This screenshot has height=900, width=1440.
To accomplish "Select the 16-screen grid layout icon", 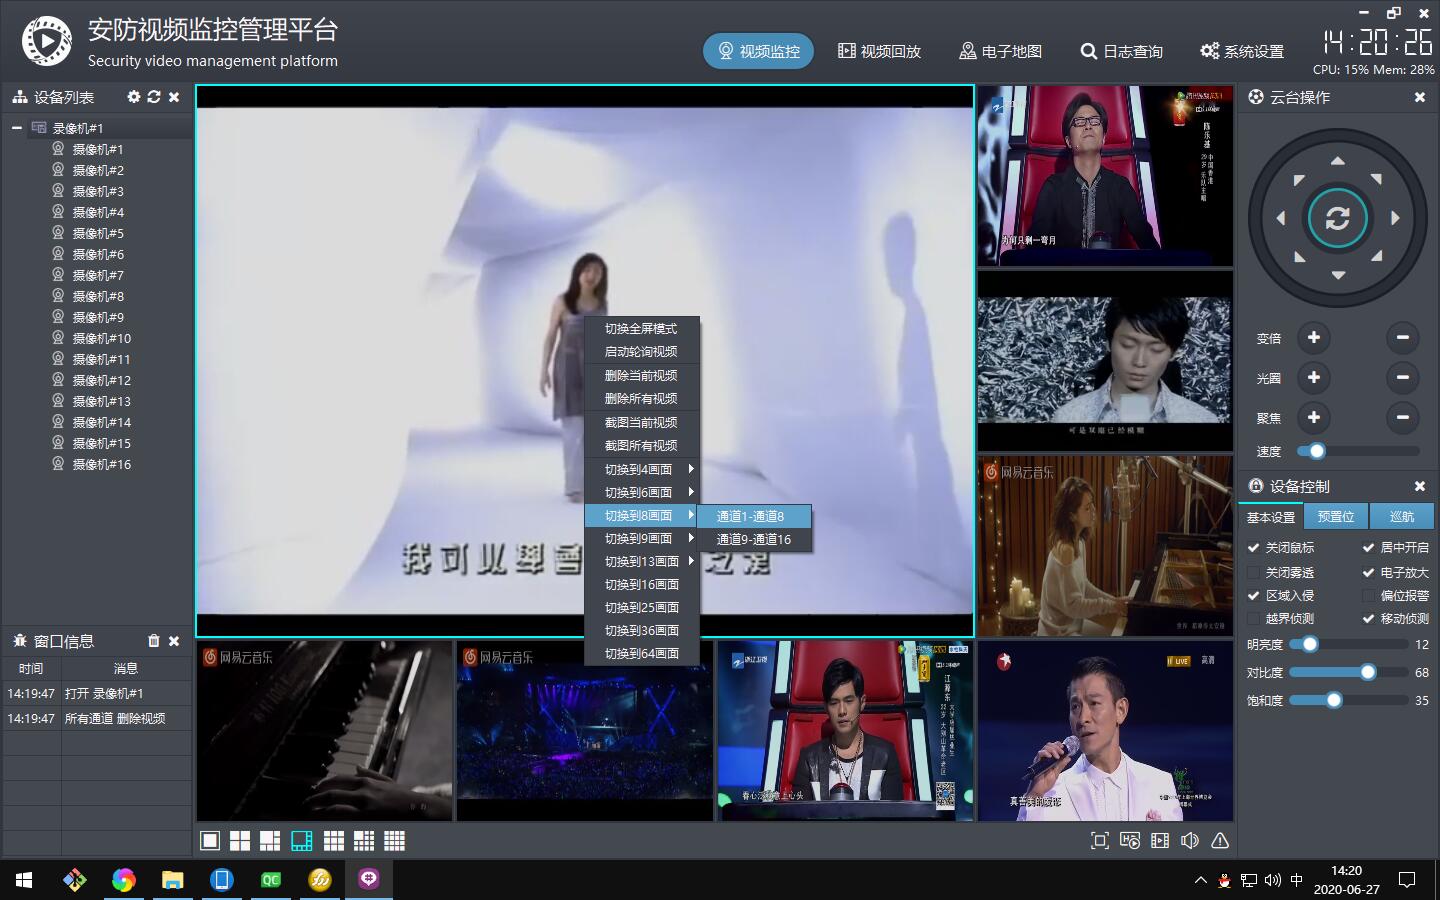I will pyautogui.click(x=395, y=841).
